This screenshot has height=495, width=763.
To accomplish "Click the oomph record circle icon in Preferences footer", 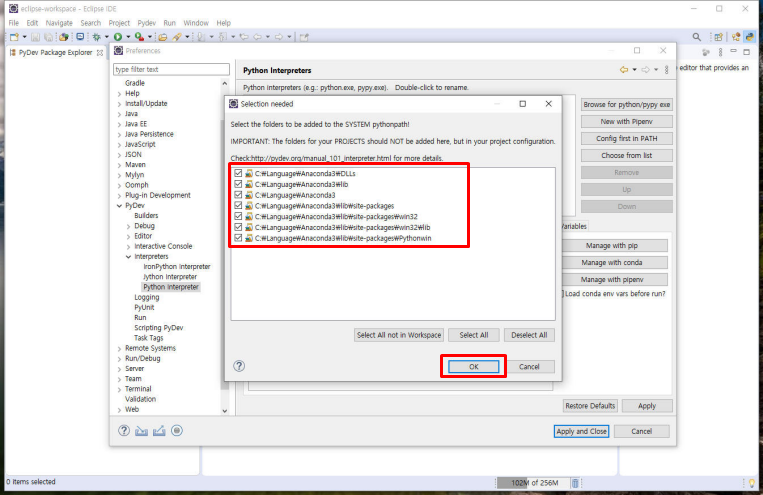I will point(177,431).
